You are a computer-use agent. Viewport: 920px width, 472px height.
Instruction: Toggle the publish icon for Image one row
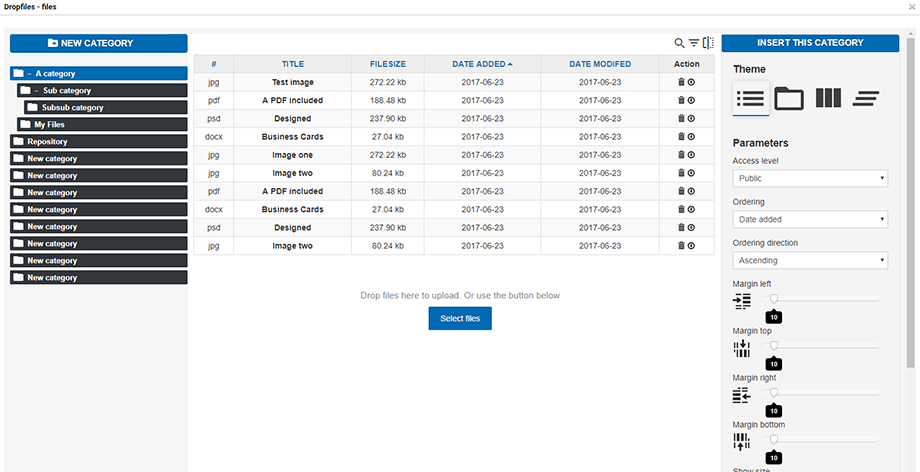(691, 155)
